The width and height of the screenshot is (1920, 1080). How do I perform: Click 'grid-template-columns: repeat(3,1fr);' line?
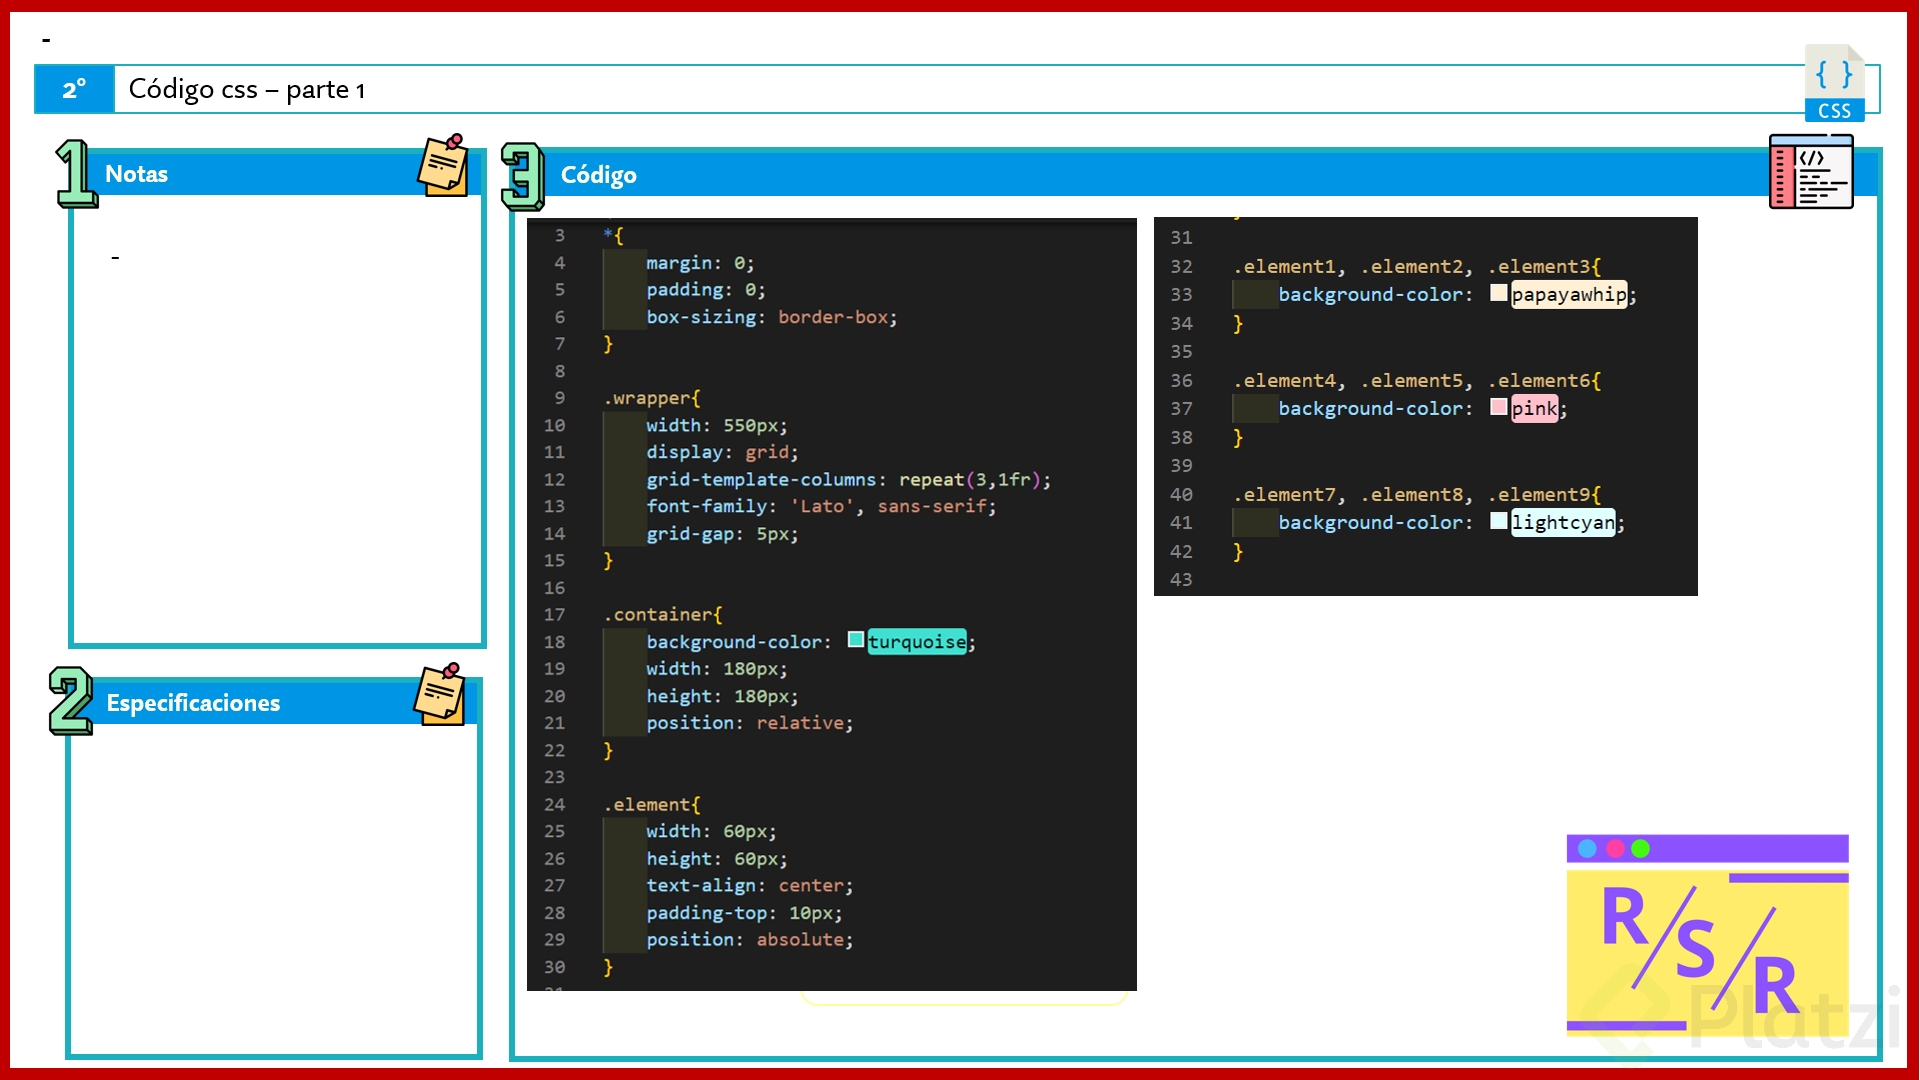point(848,479)
